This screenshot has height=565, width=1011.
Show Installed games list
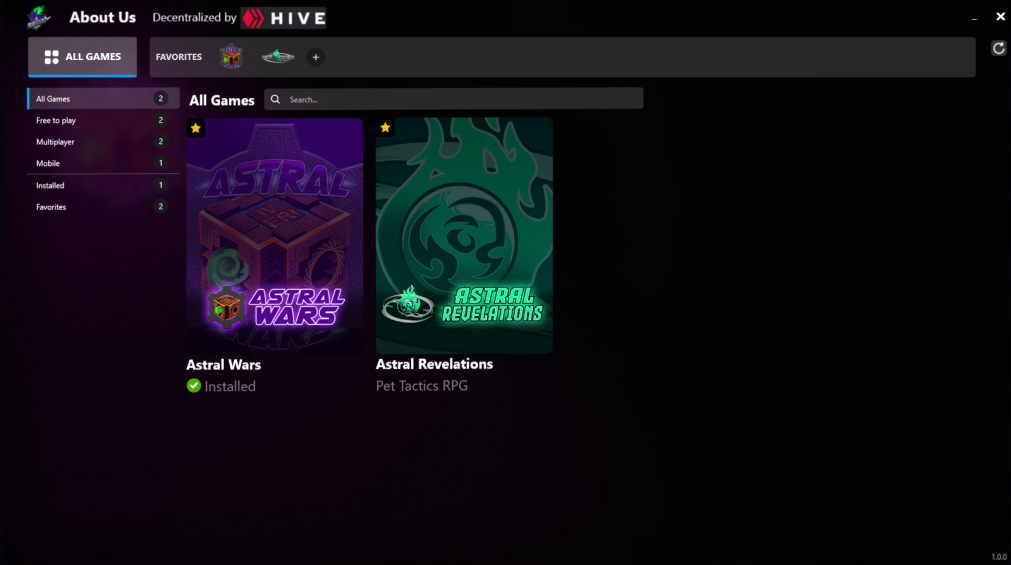point(103,185)
